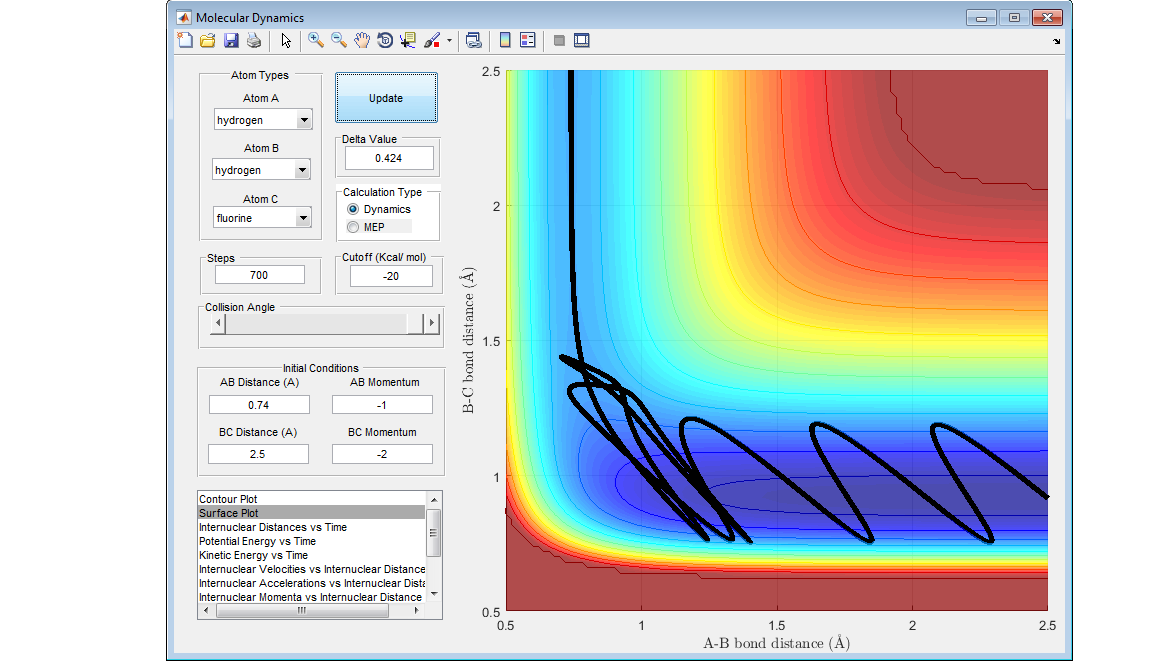Screen dimensions: 1152x662
Task: Click the Steps input field
Action: click(260, 275)
